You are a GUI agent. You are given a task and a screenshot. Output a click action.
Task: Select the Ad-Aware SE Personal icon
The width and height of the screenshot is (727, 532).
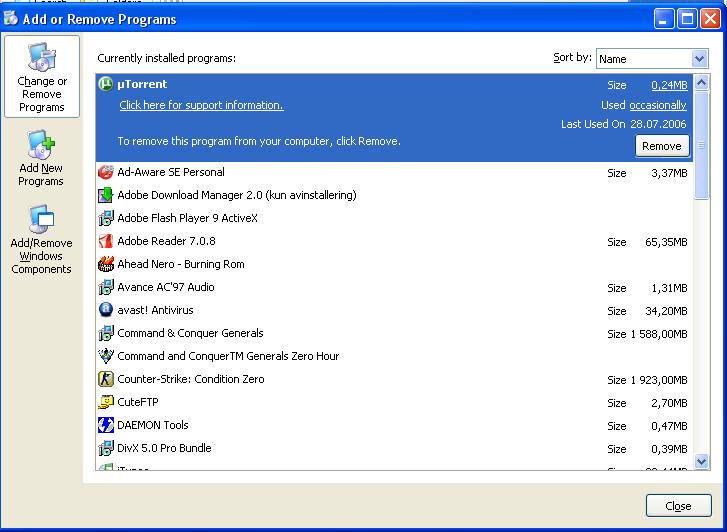106,172
